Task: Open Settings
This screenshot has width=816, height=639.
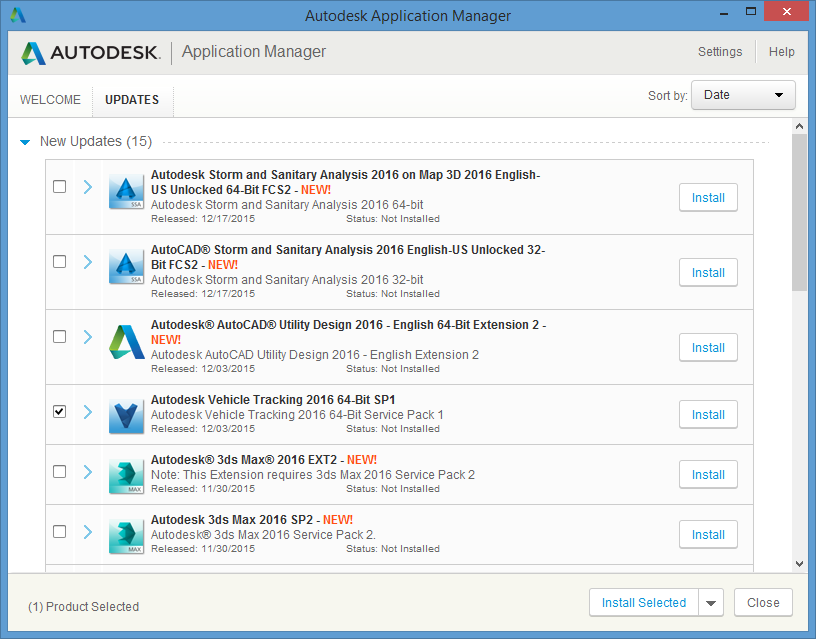Action: pyautogui.click(x=720, y=52)
